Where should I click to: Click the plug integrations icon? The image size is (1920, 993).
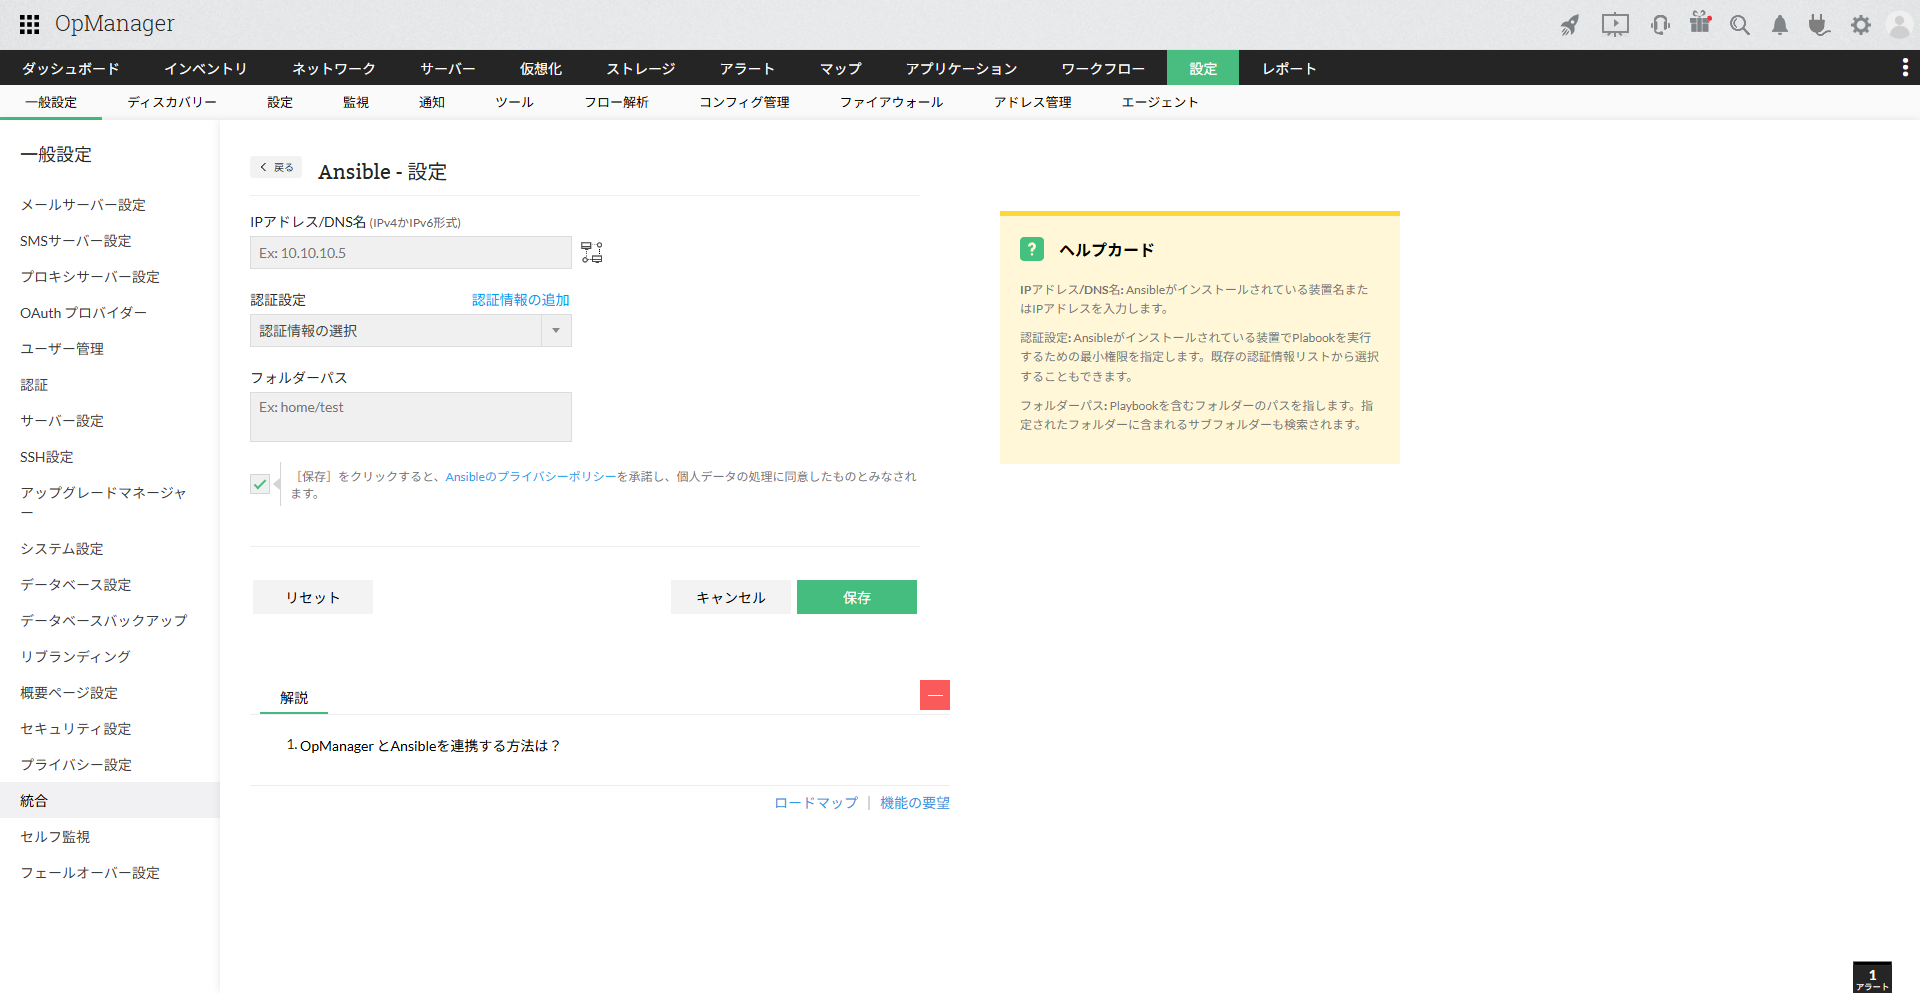(x=1819, y=25)
